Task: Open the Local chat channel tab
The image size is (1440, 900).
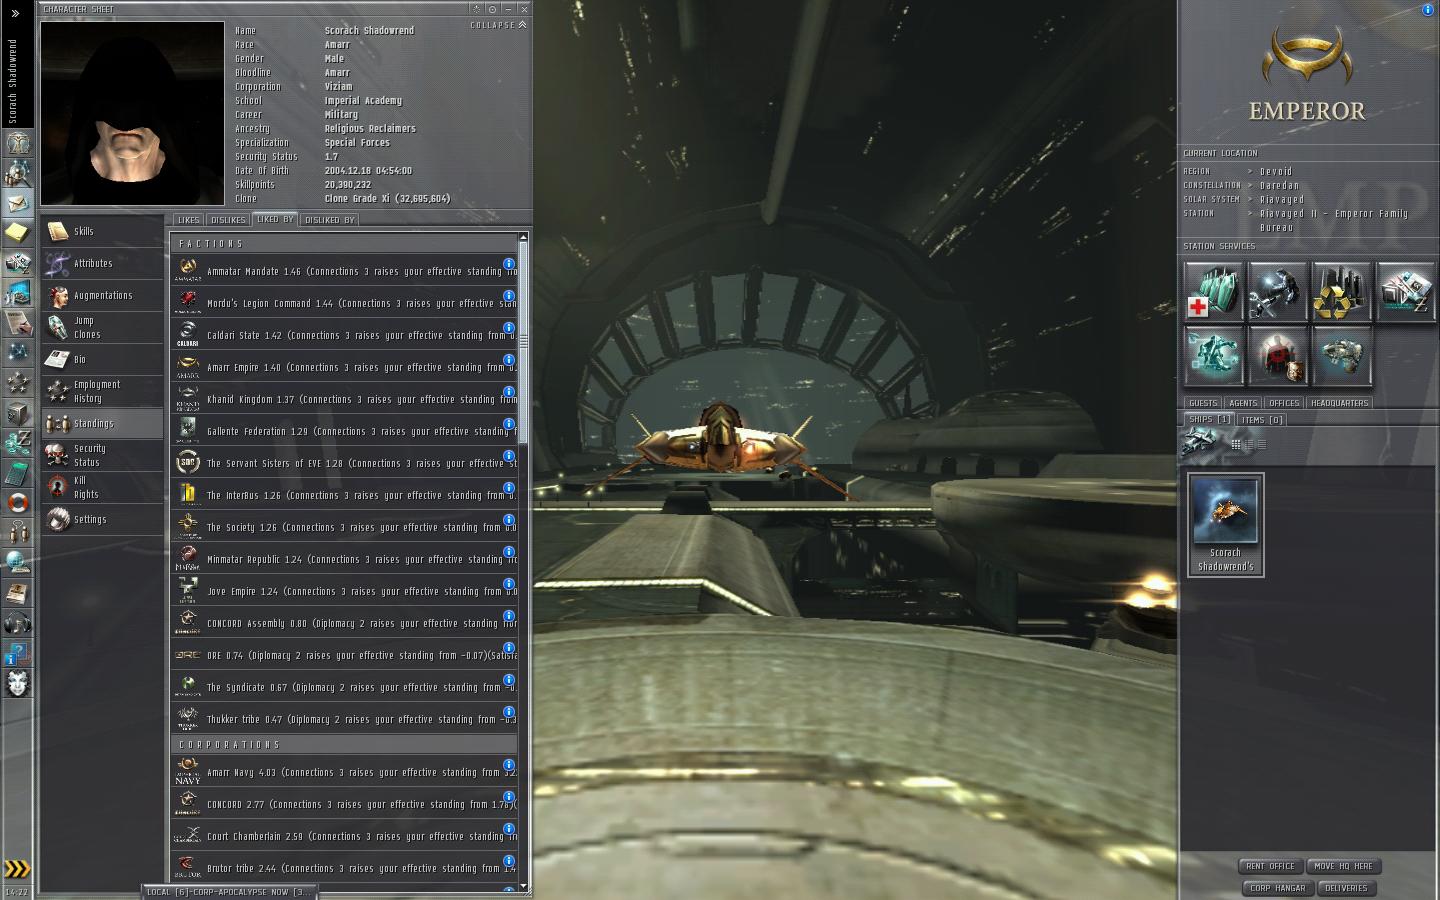Action: click(229, 891)
